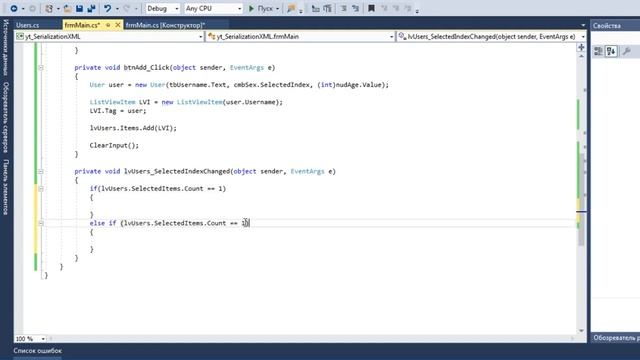Click the private void btnAdd_Click method signature
Image resolution: width=640 pixels, height=360 pixels.
pos(175,68)
